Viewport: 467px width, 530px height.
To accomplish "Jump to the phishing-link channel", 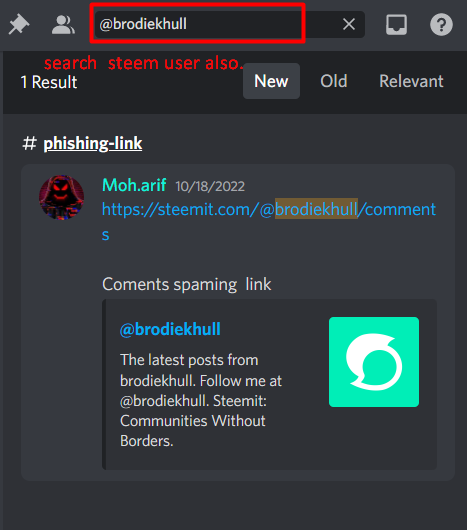I will click(x=93, y=143).
